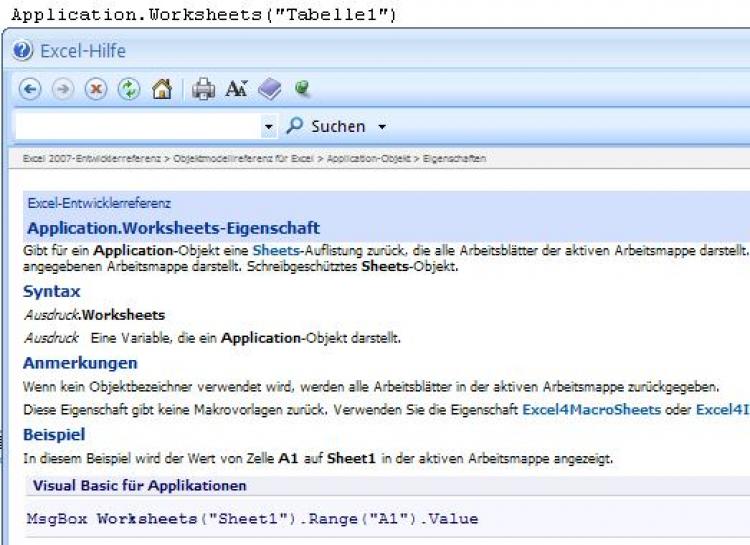Open the Excel 2007-Entwicklerreferenz breadcrumb
750x545 pixels.
(94, 159)
